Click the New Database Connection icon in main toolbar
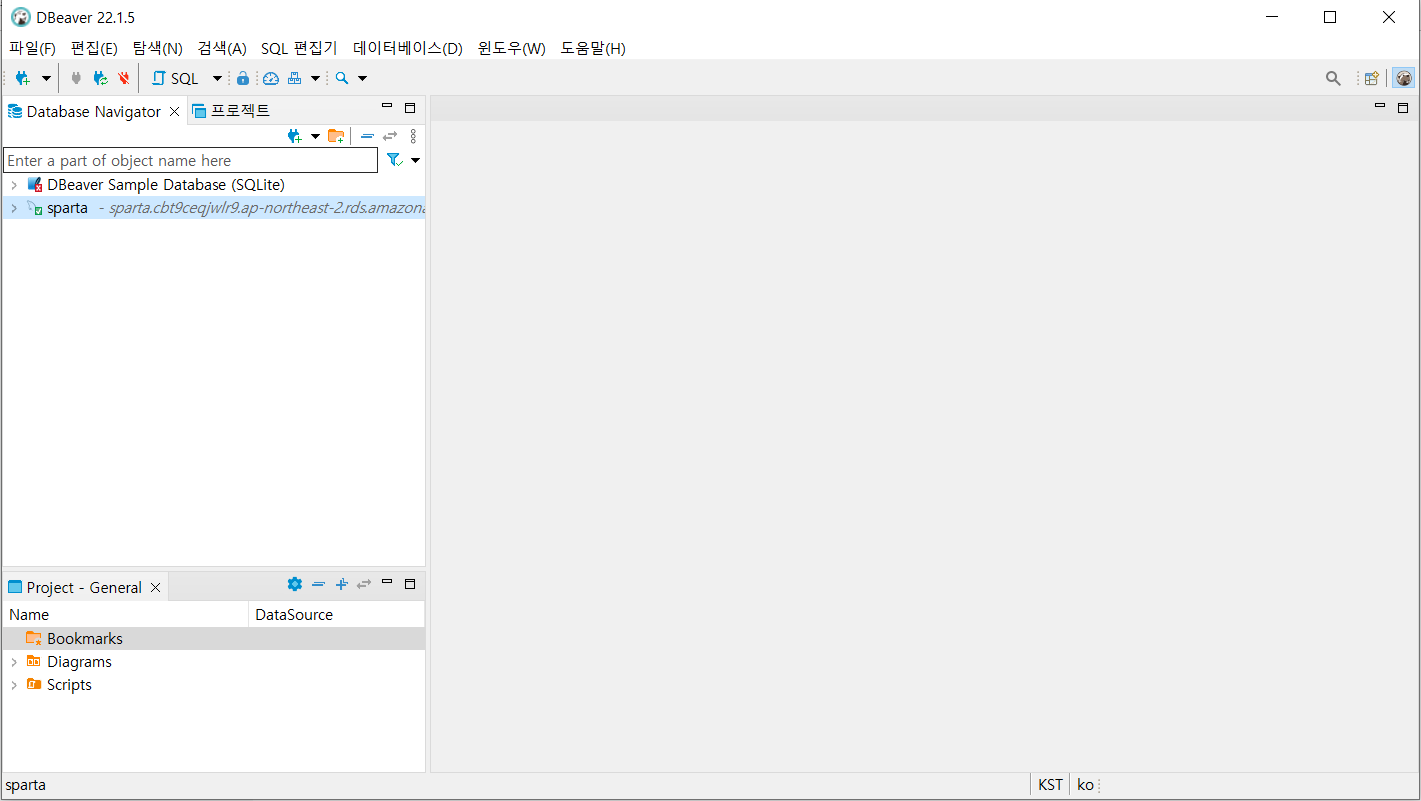The image size is (1421, 801). (x=22, y=78)
